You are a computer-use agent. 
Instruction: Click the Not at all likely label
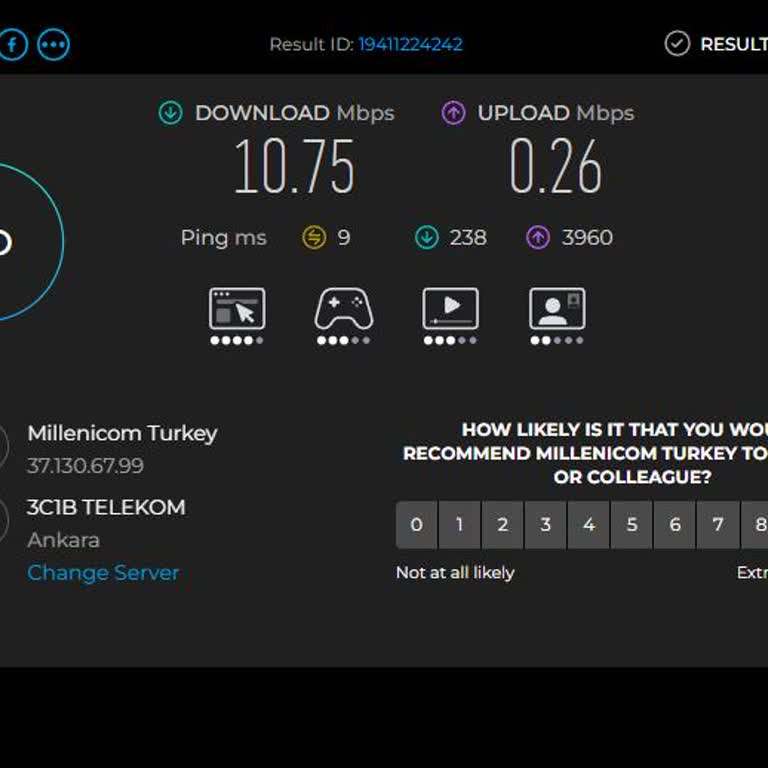point(455,573)
